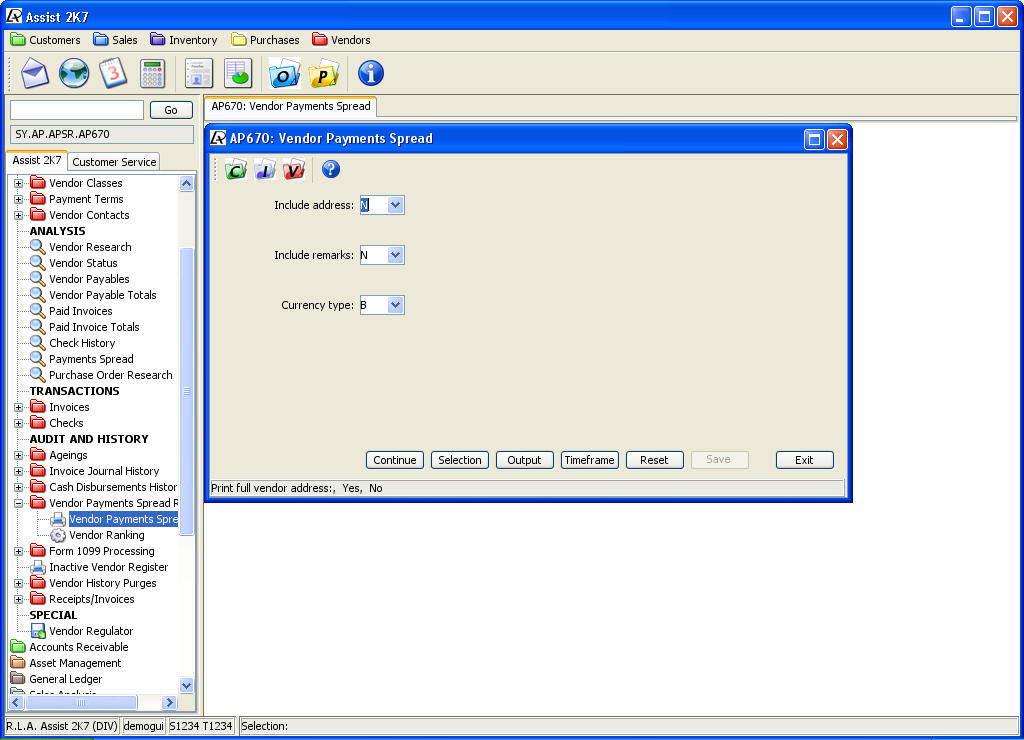
Task: Switch to the Customer Service tab
Action: pos(114,162)
